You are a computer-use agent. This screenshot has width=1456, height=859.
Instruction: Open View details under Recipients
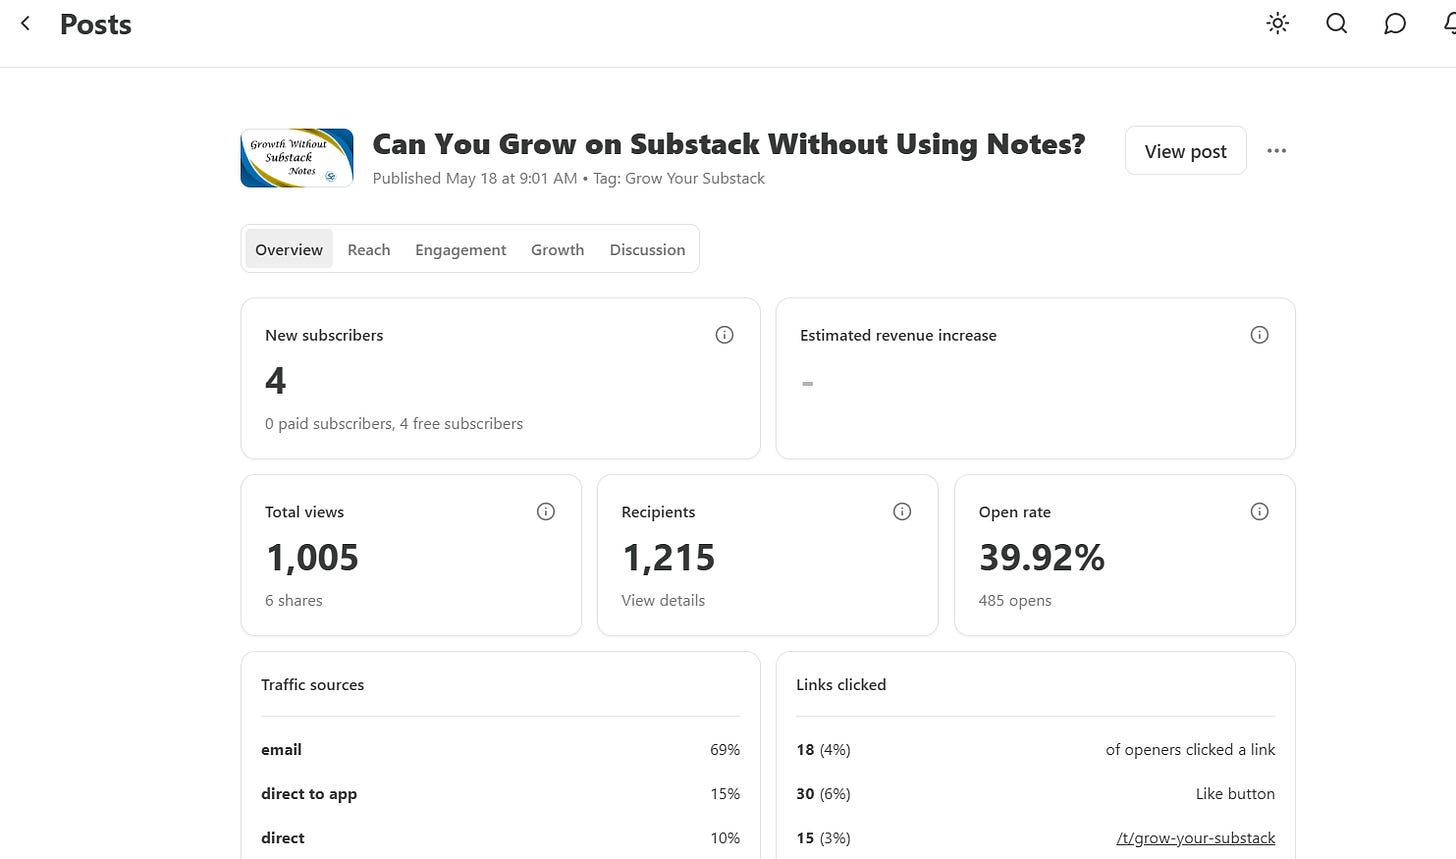663,600
